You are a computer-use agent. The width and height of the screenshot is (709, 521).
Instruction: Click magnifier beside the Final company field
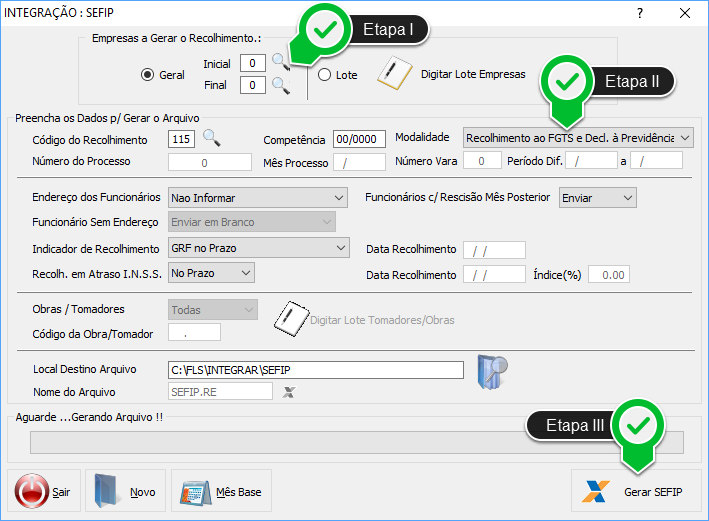[x=281, y=86]
